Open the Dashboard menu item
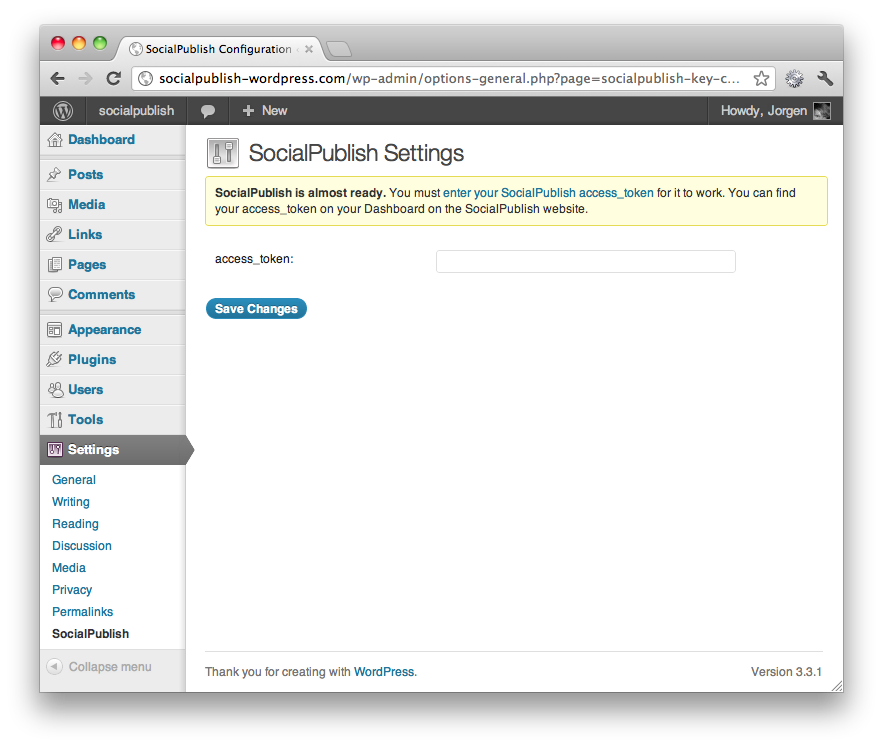Viewport: 883px width, 747px height. click(101, 140)
